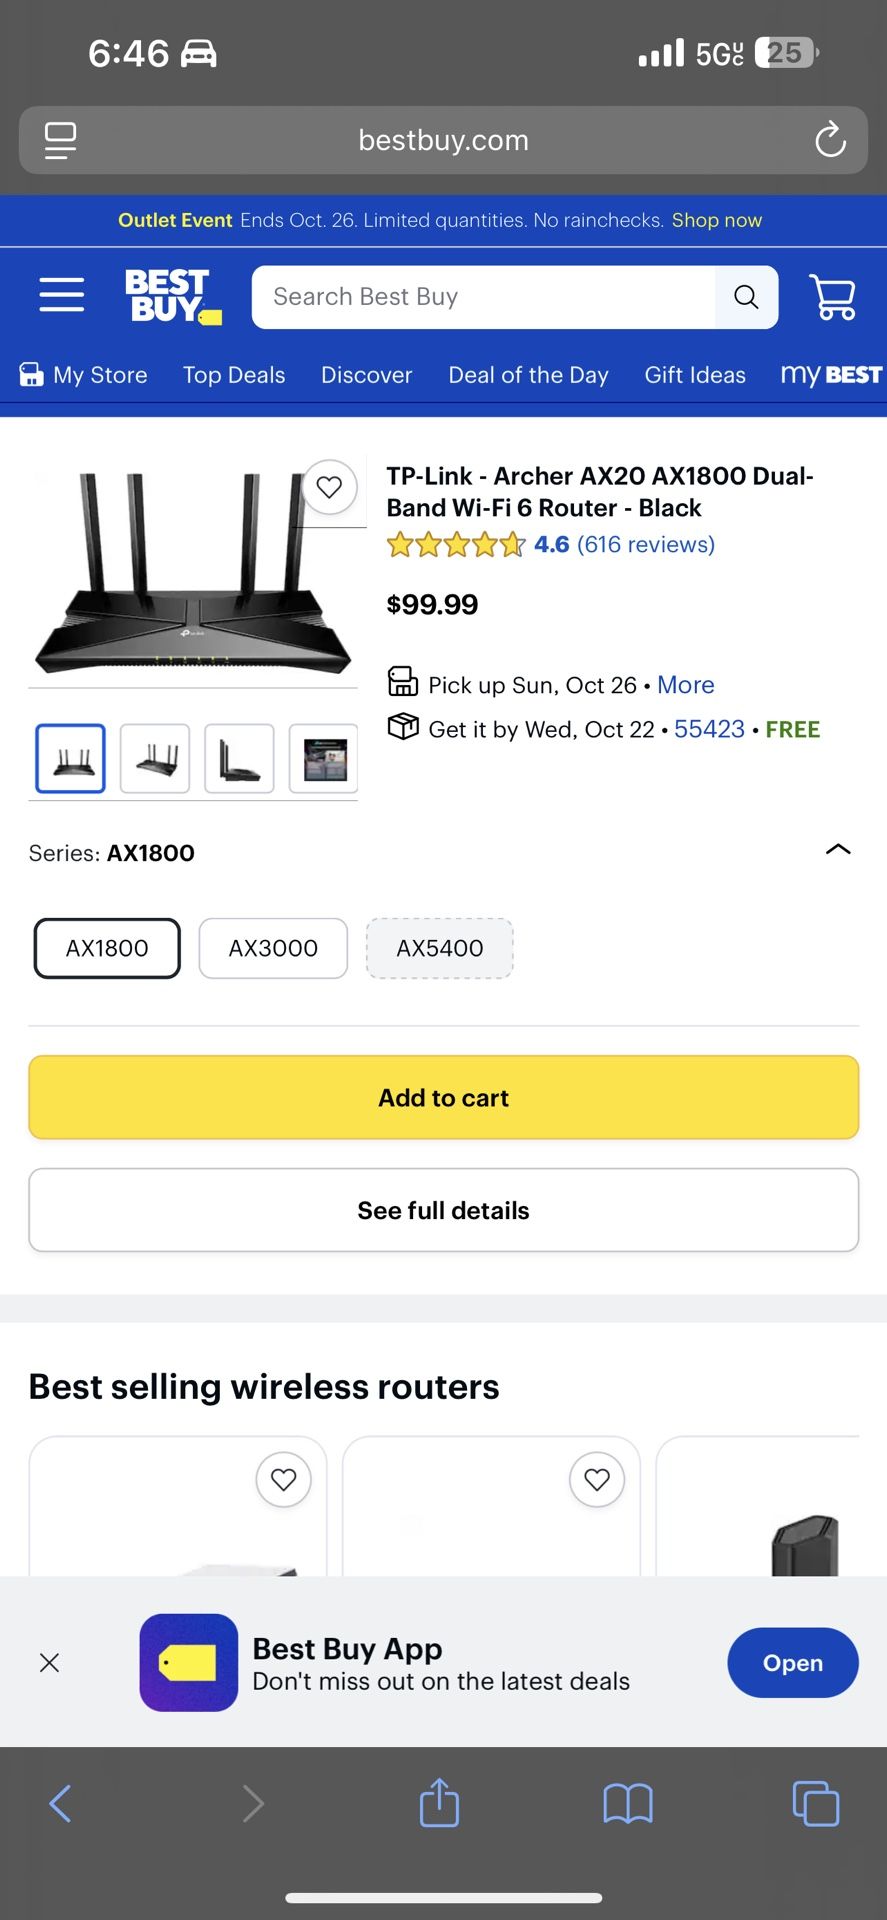
Task: Show open Safari tabs
Action: 815,1804
